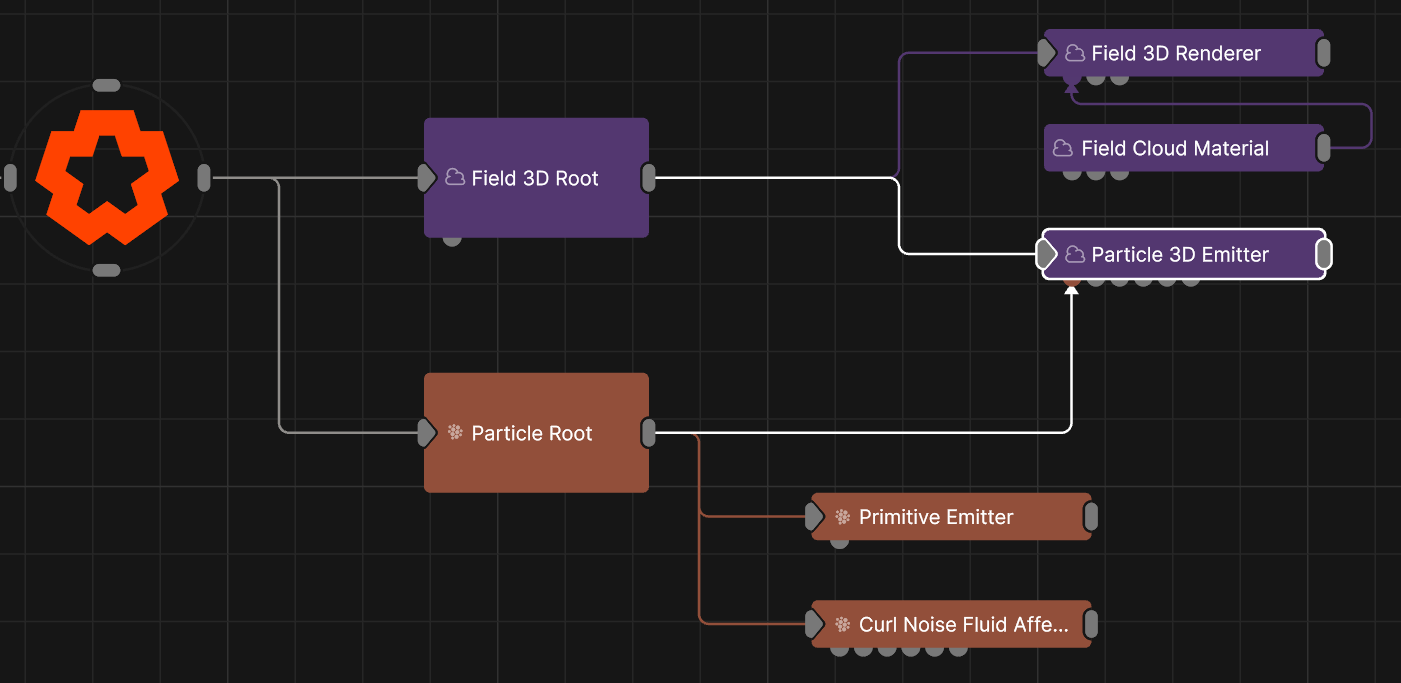Click the cloud icon on Field 3D Renderer
The height and width of the screenshot is (683, 1401).
click(1075, 53)
